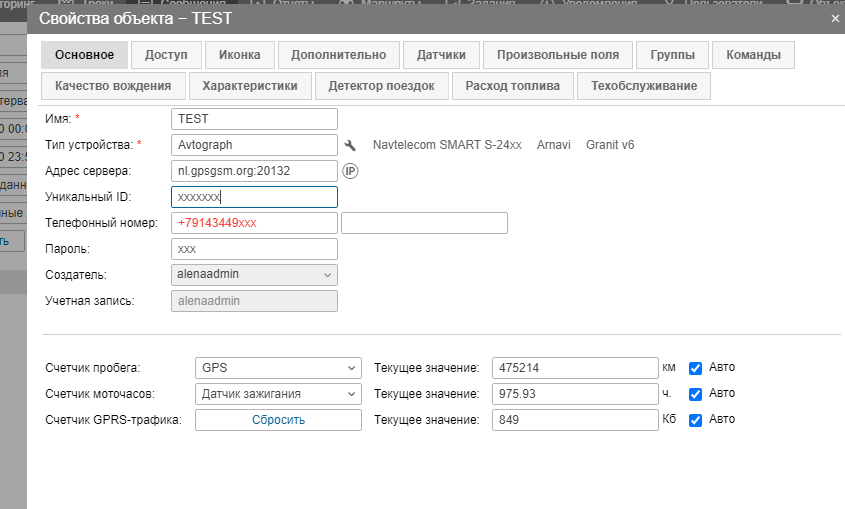Focus the Пароль input field
Screen dimensions: 845x509
coord(254,248)
